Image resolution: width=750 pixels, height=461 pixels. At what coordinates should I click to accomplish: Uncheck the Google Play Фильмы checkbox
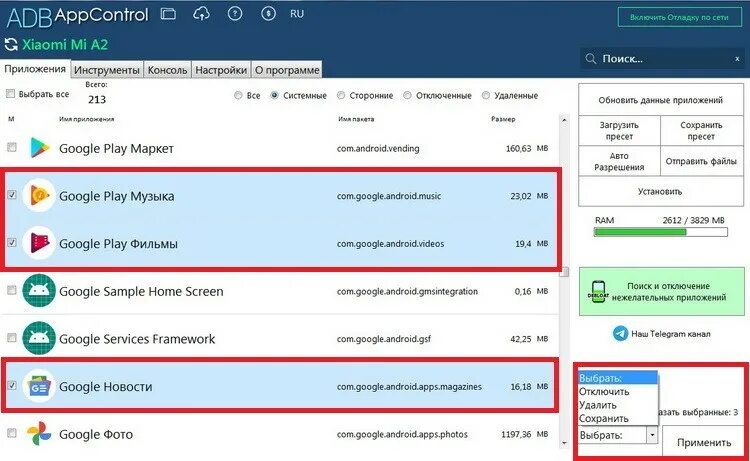click(11, 242)
